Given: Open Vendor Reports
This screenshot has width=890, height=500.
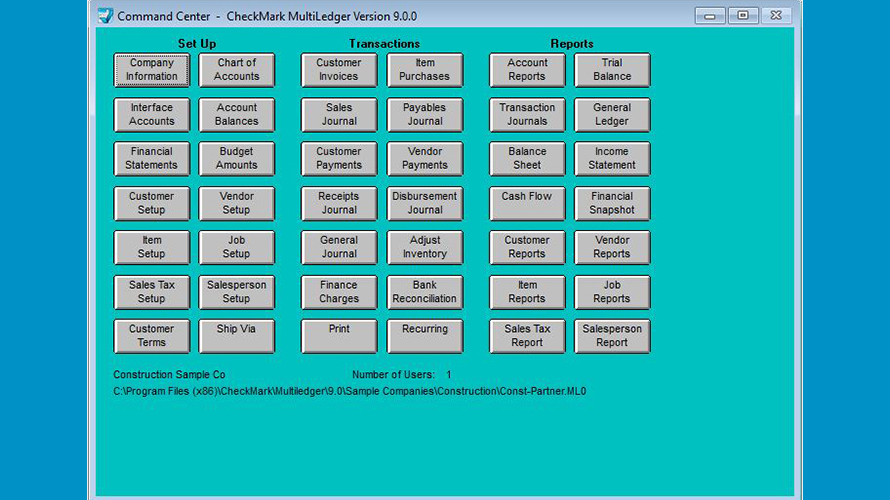Looking at the screenshot, I should [x=612, y=247].
